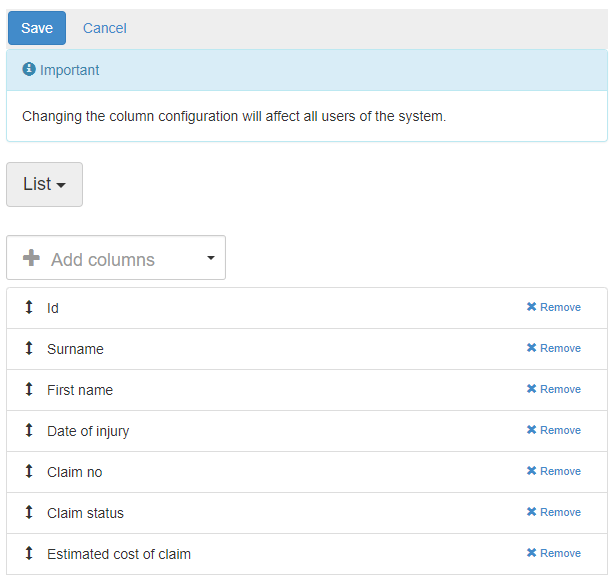Select the drag handle for First name
Image resolution: width=613 pixels, height=585 pixels.
pyautogui.click(x=29, y=389)
